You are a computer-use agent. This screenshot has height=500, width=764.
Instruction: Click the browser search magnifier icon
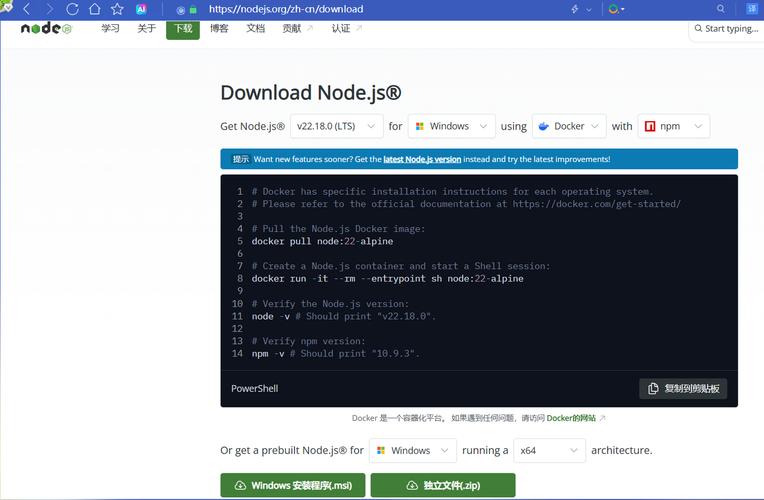pos(721,9)
